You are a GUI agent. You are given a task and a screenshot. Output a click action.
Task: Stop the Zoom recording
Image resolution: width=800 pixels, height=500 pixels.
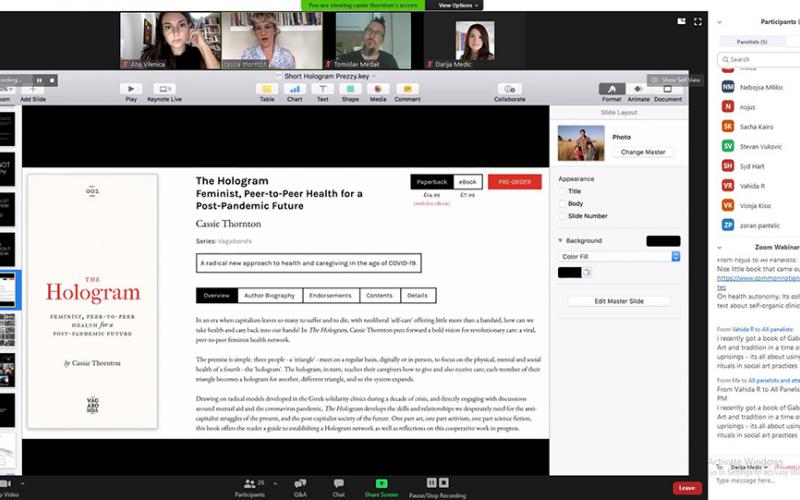coord(444,483)
